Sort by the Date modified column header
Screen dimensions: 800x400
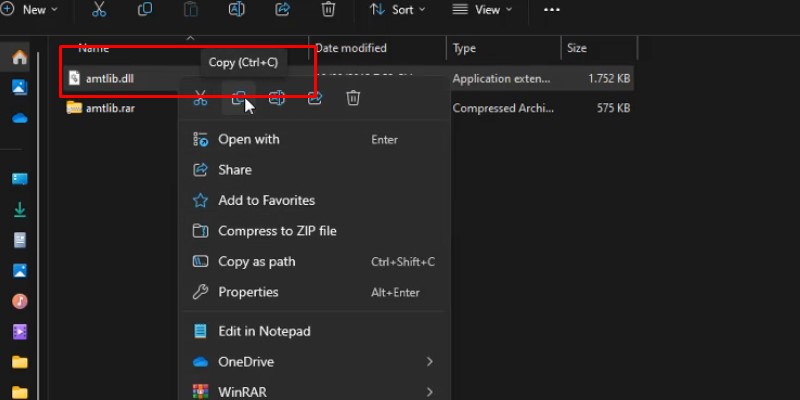[350, 48]
